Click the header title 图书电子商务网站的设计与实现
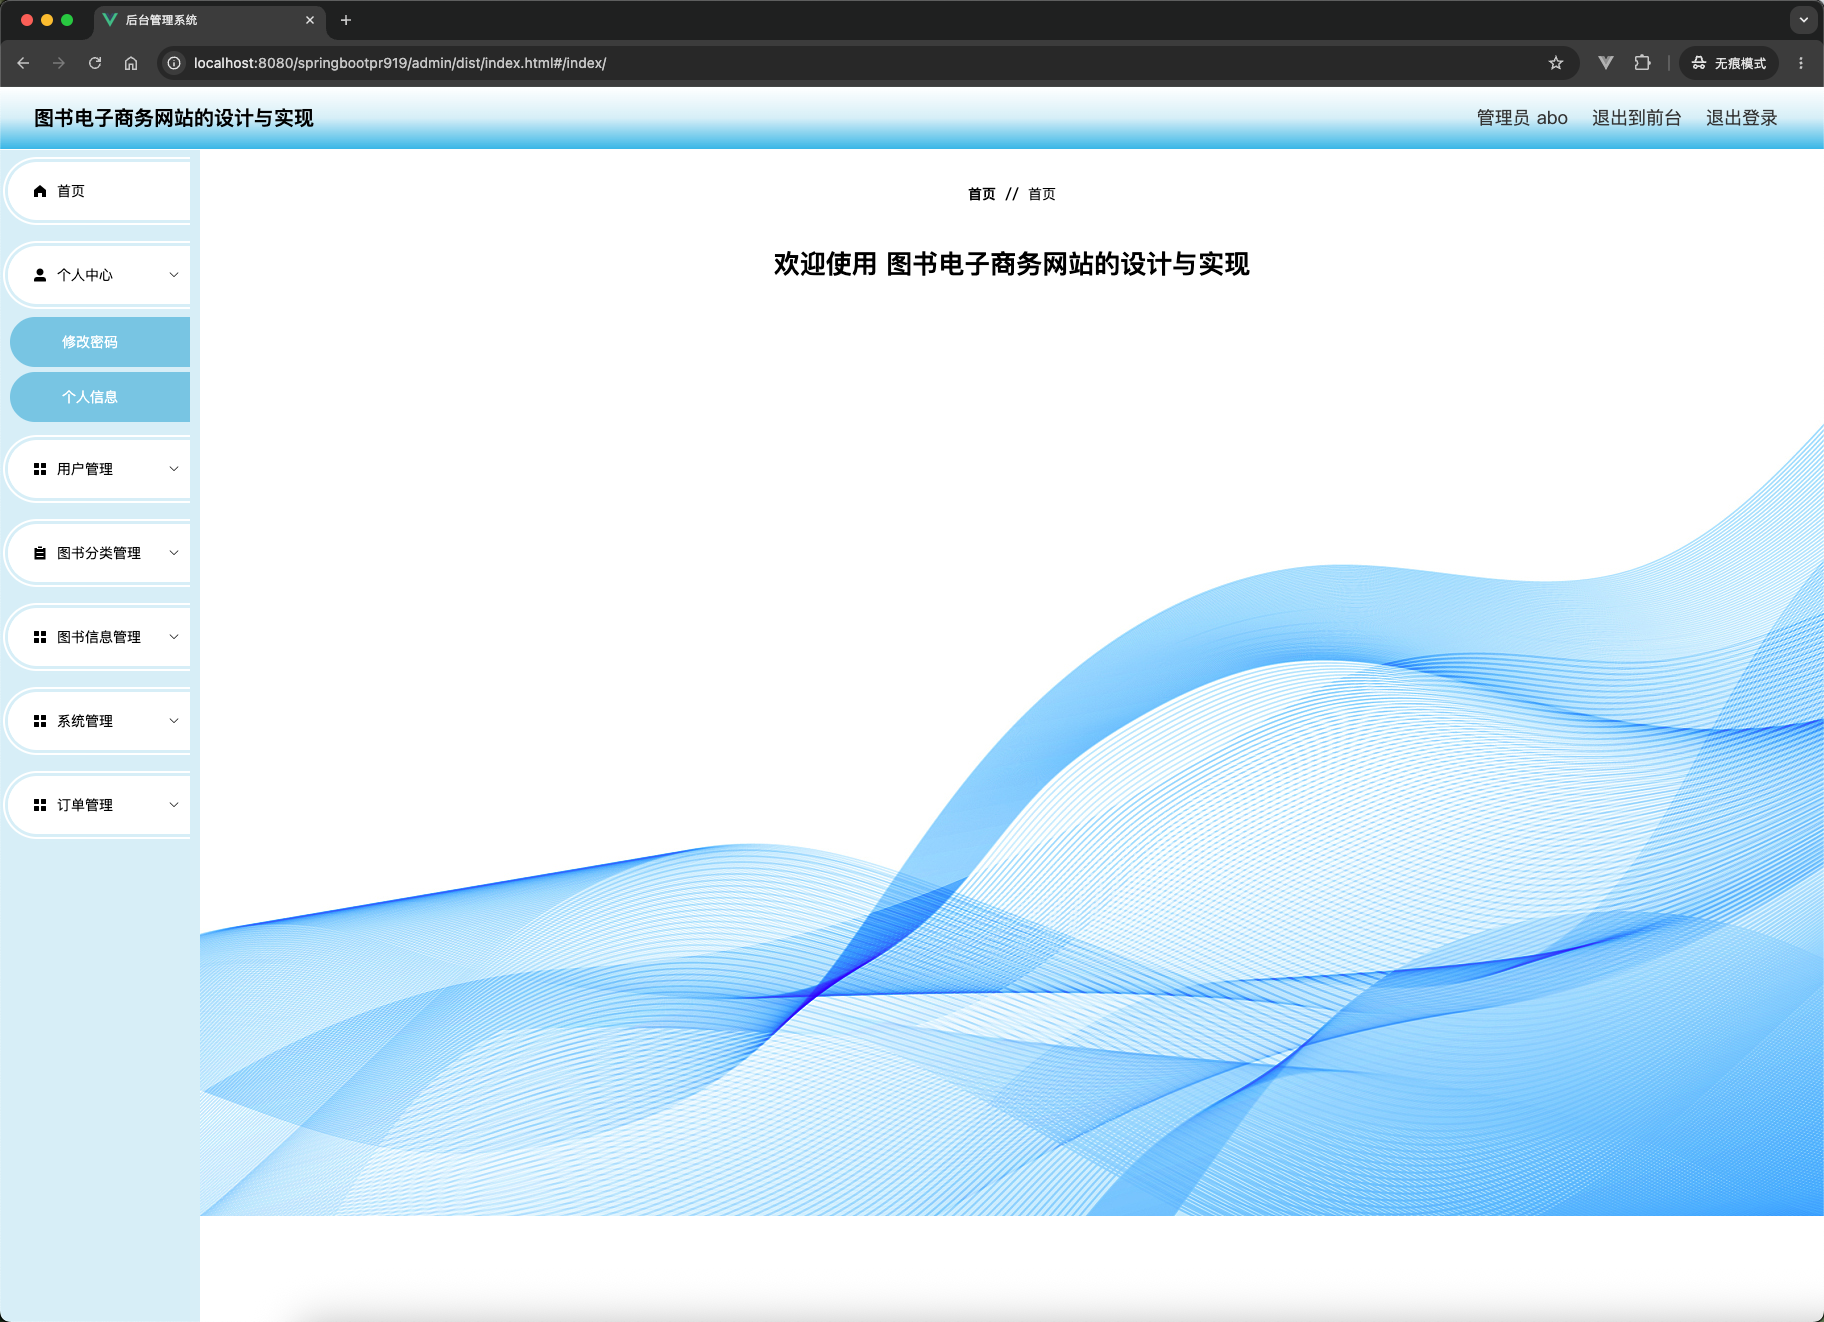The height and width of the screenshot is (1322, 1824). 174,118
